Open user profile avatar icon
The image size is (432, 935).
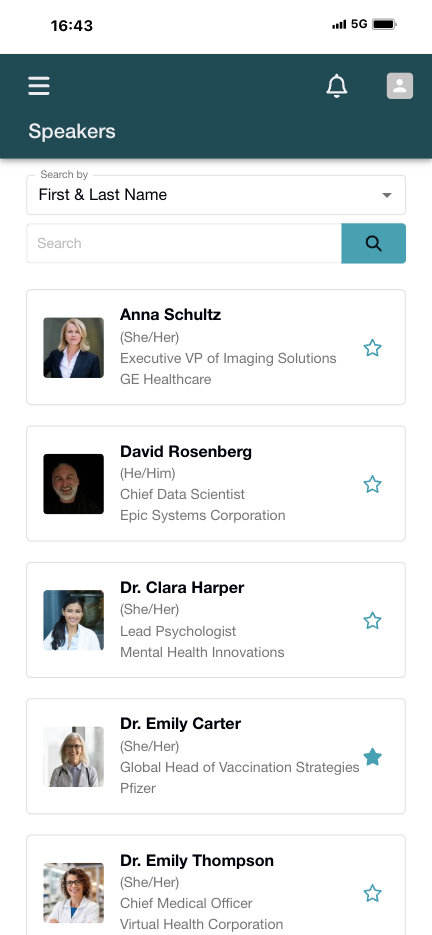pos(400,86)
